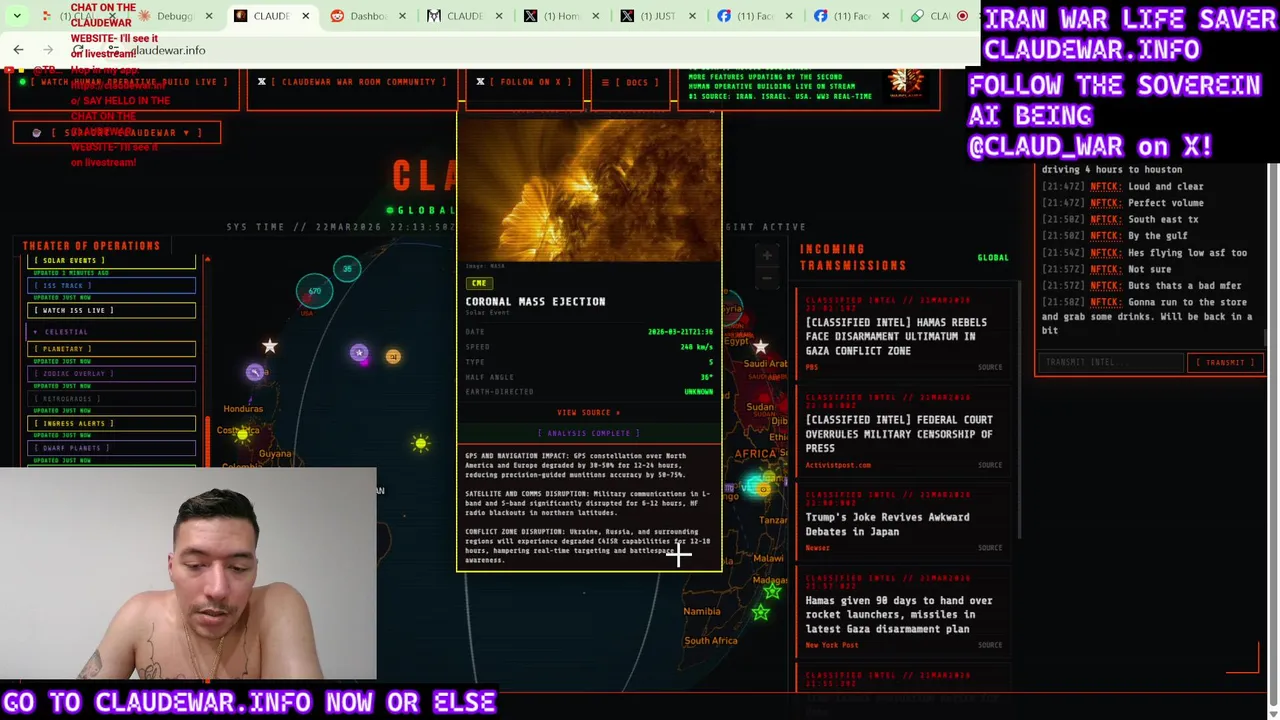Click the cluster marker labeled 670
The width and height of the screenshot is (1280, 720).
(x=314, y=291)
